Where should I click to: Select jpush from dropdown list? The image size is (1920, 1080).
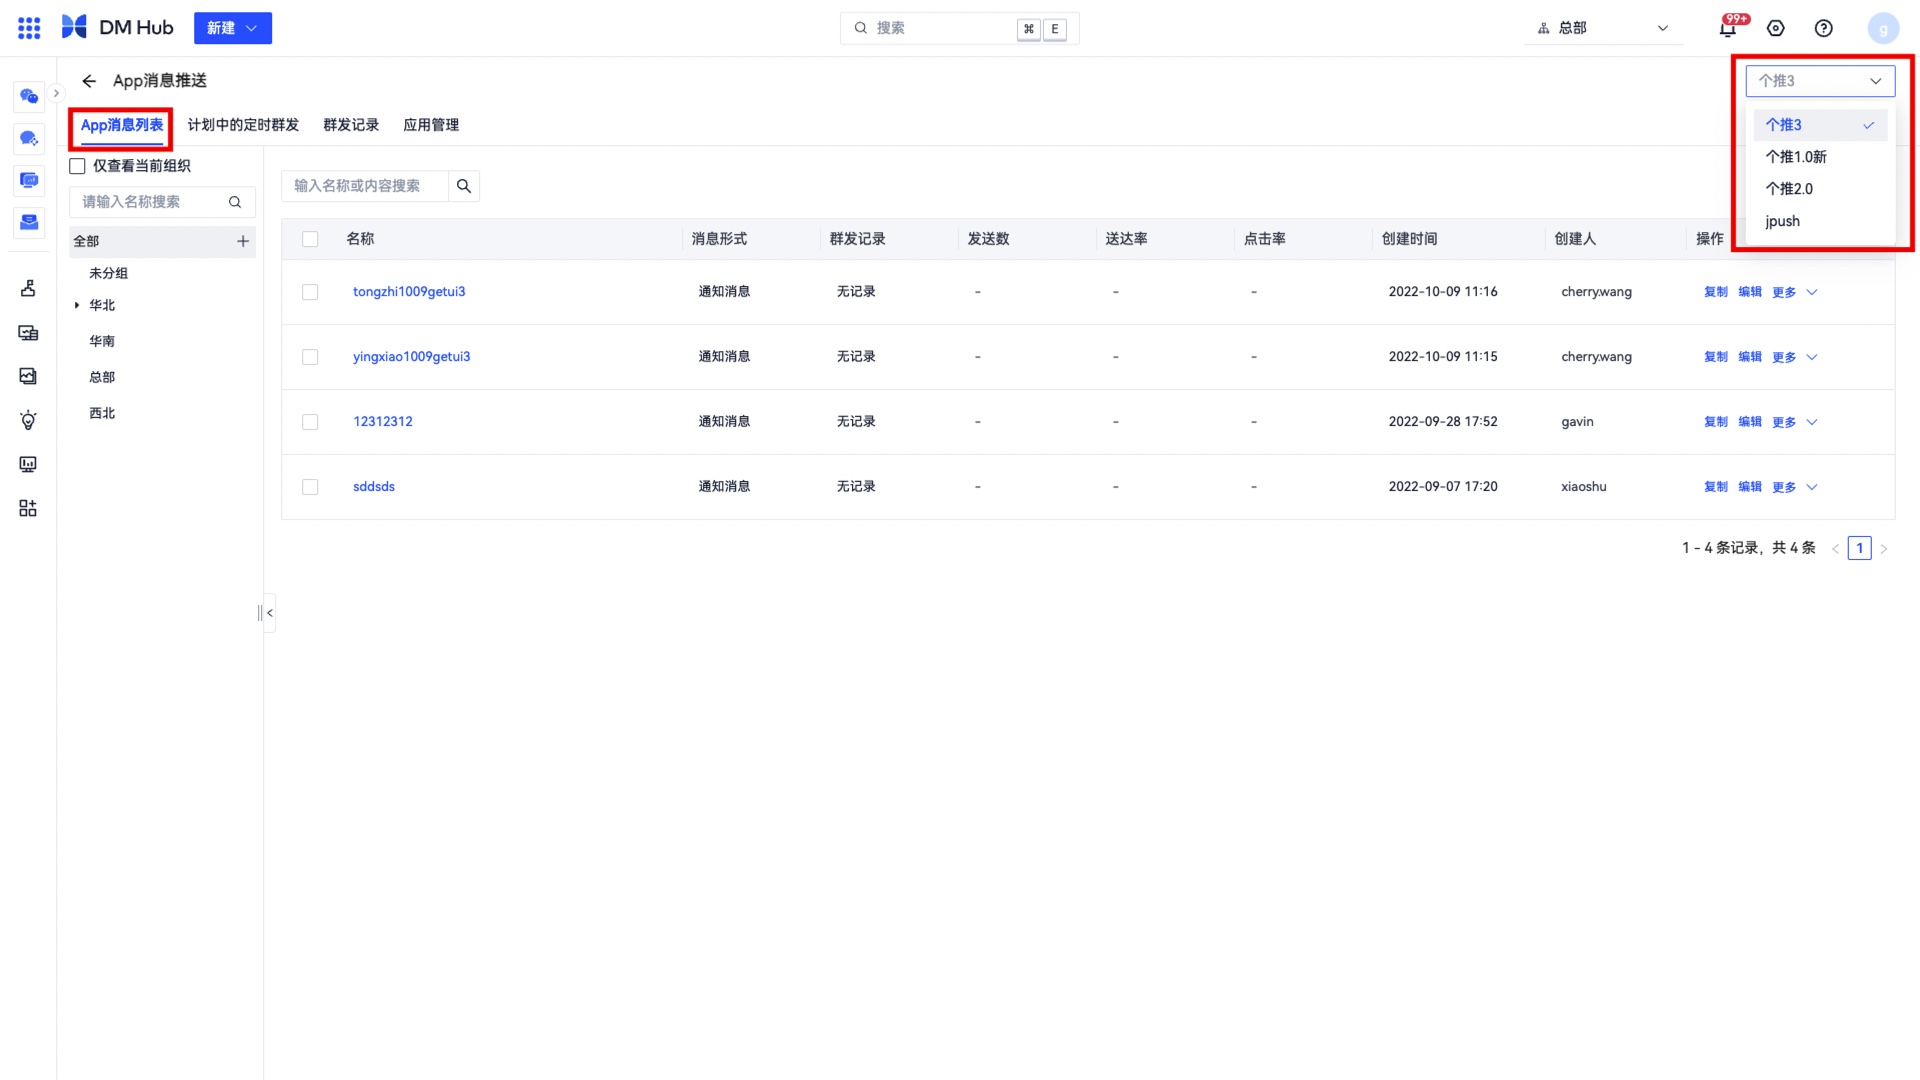click(1820, 221)
